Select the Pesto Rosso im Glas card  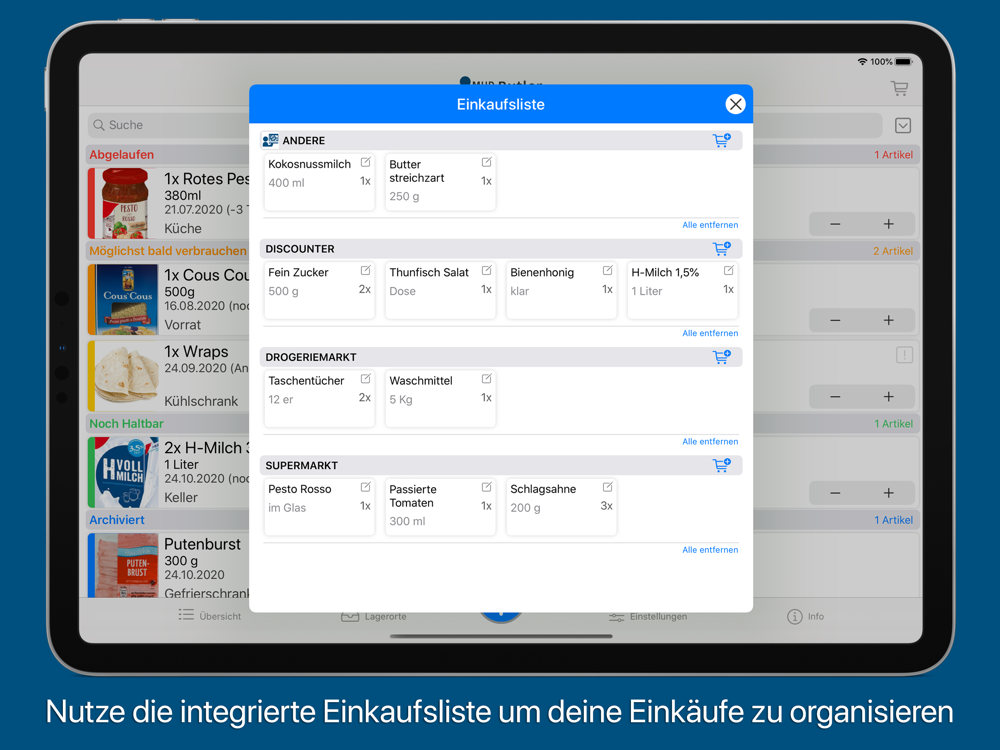coord(320,507)
